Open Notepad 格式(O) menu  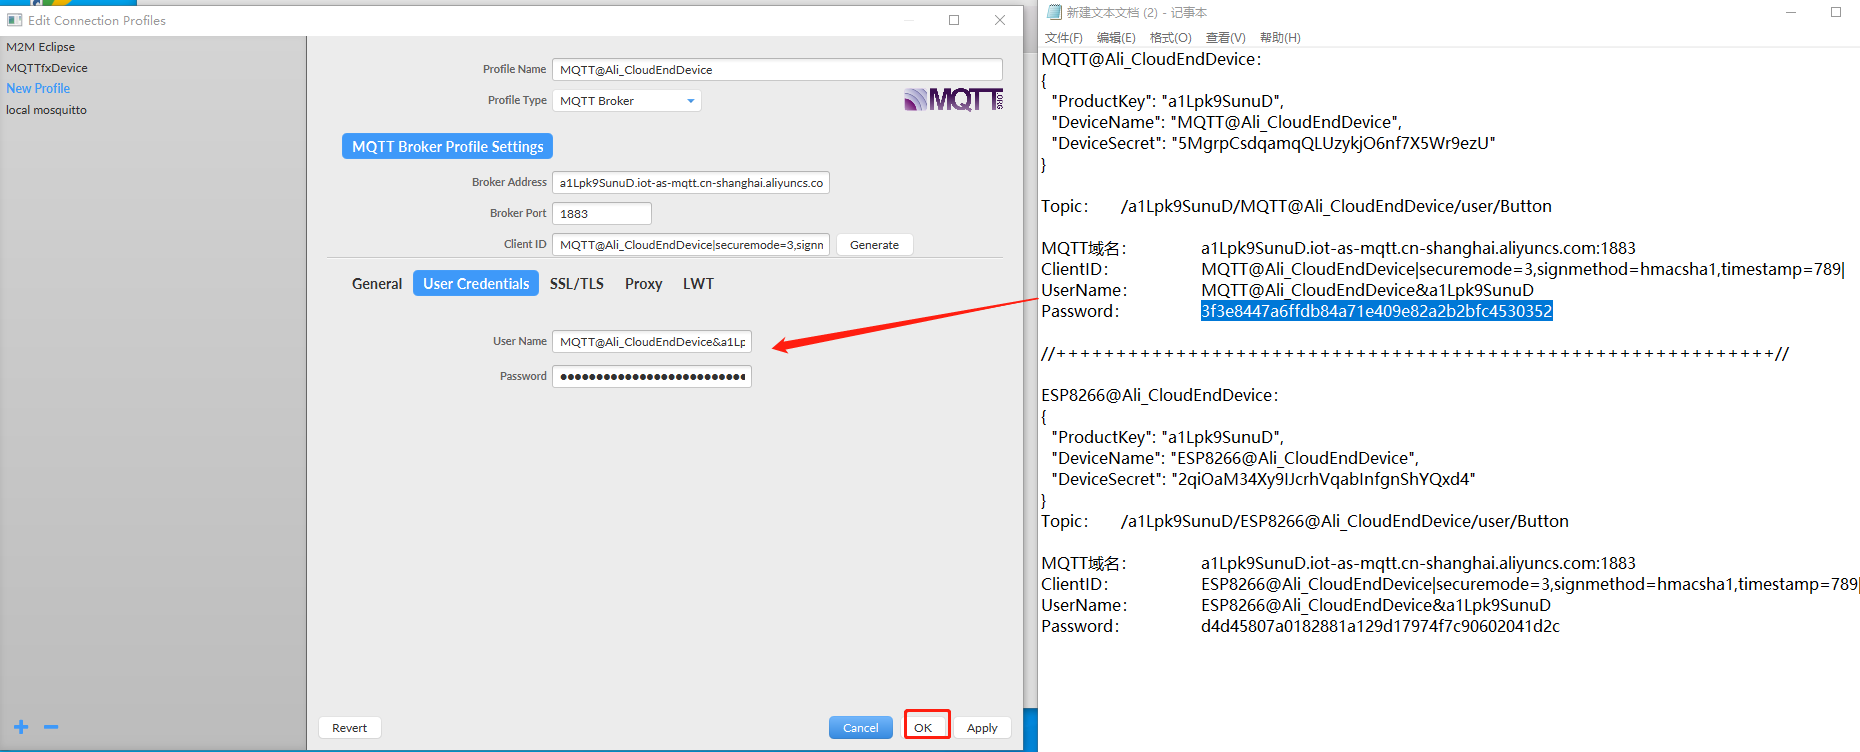coord(1171,38)
